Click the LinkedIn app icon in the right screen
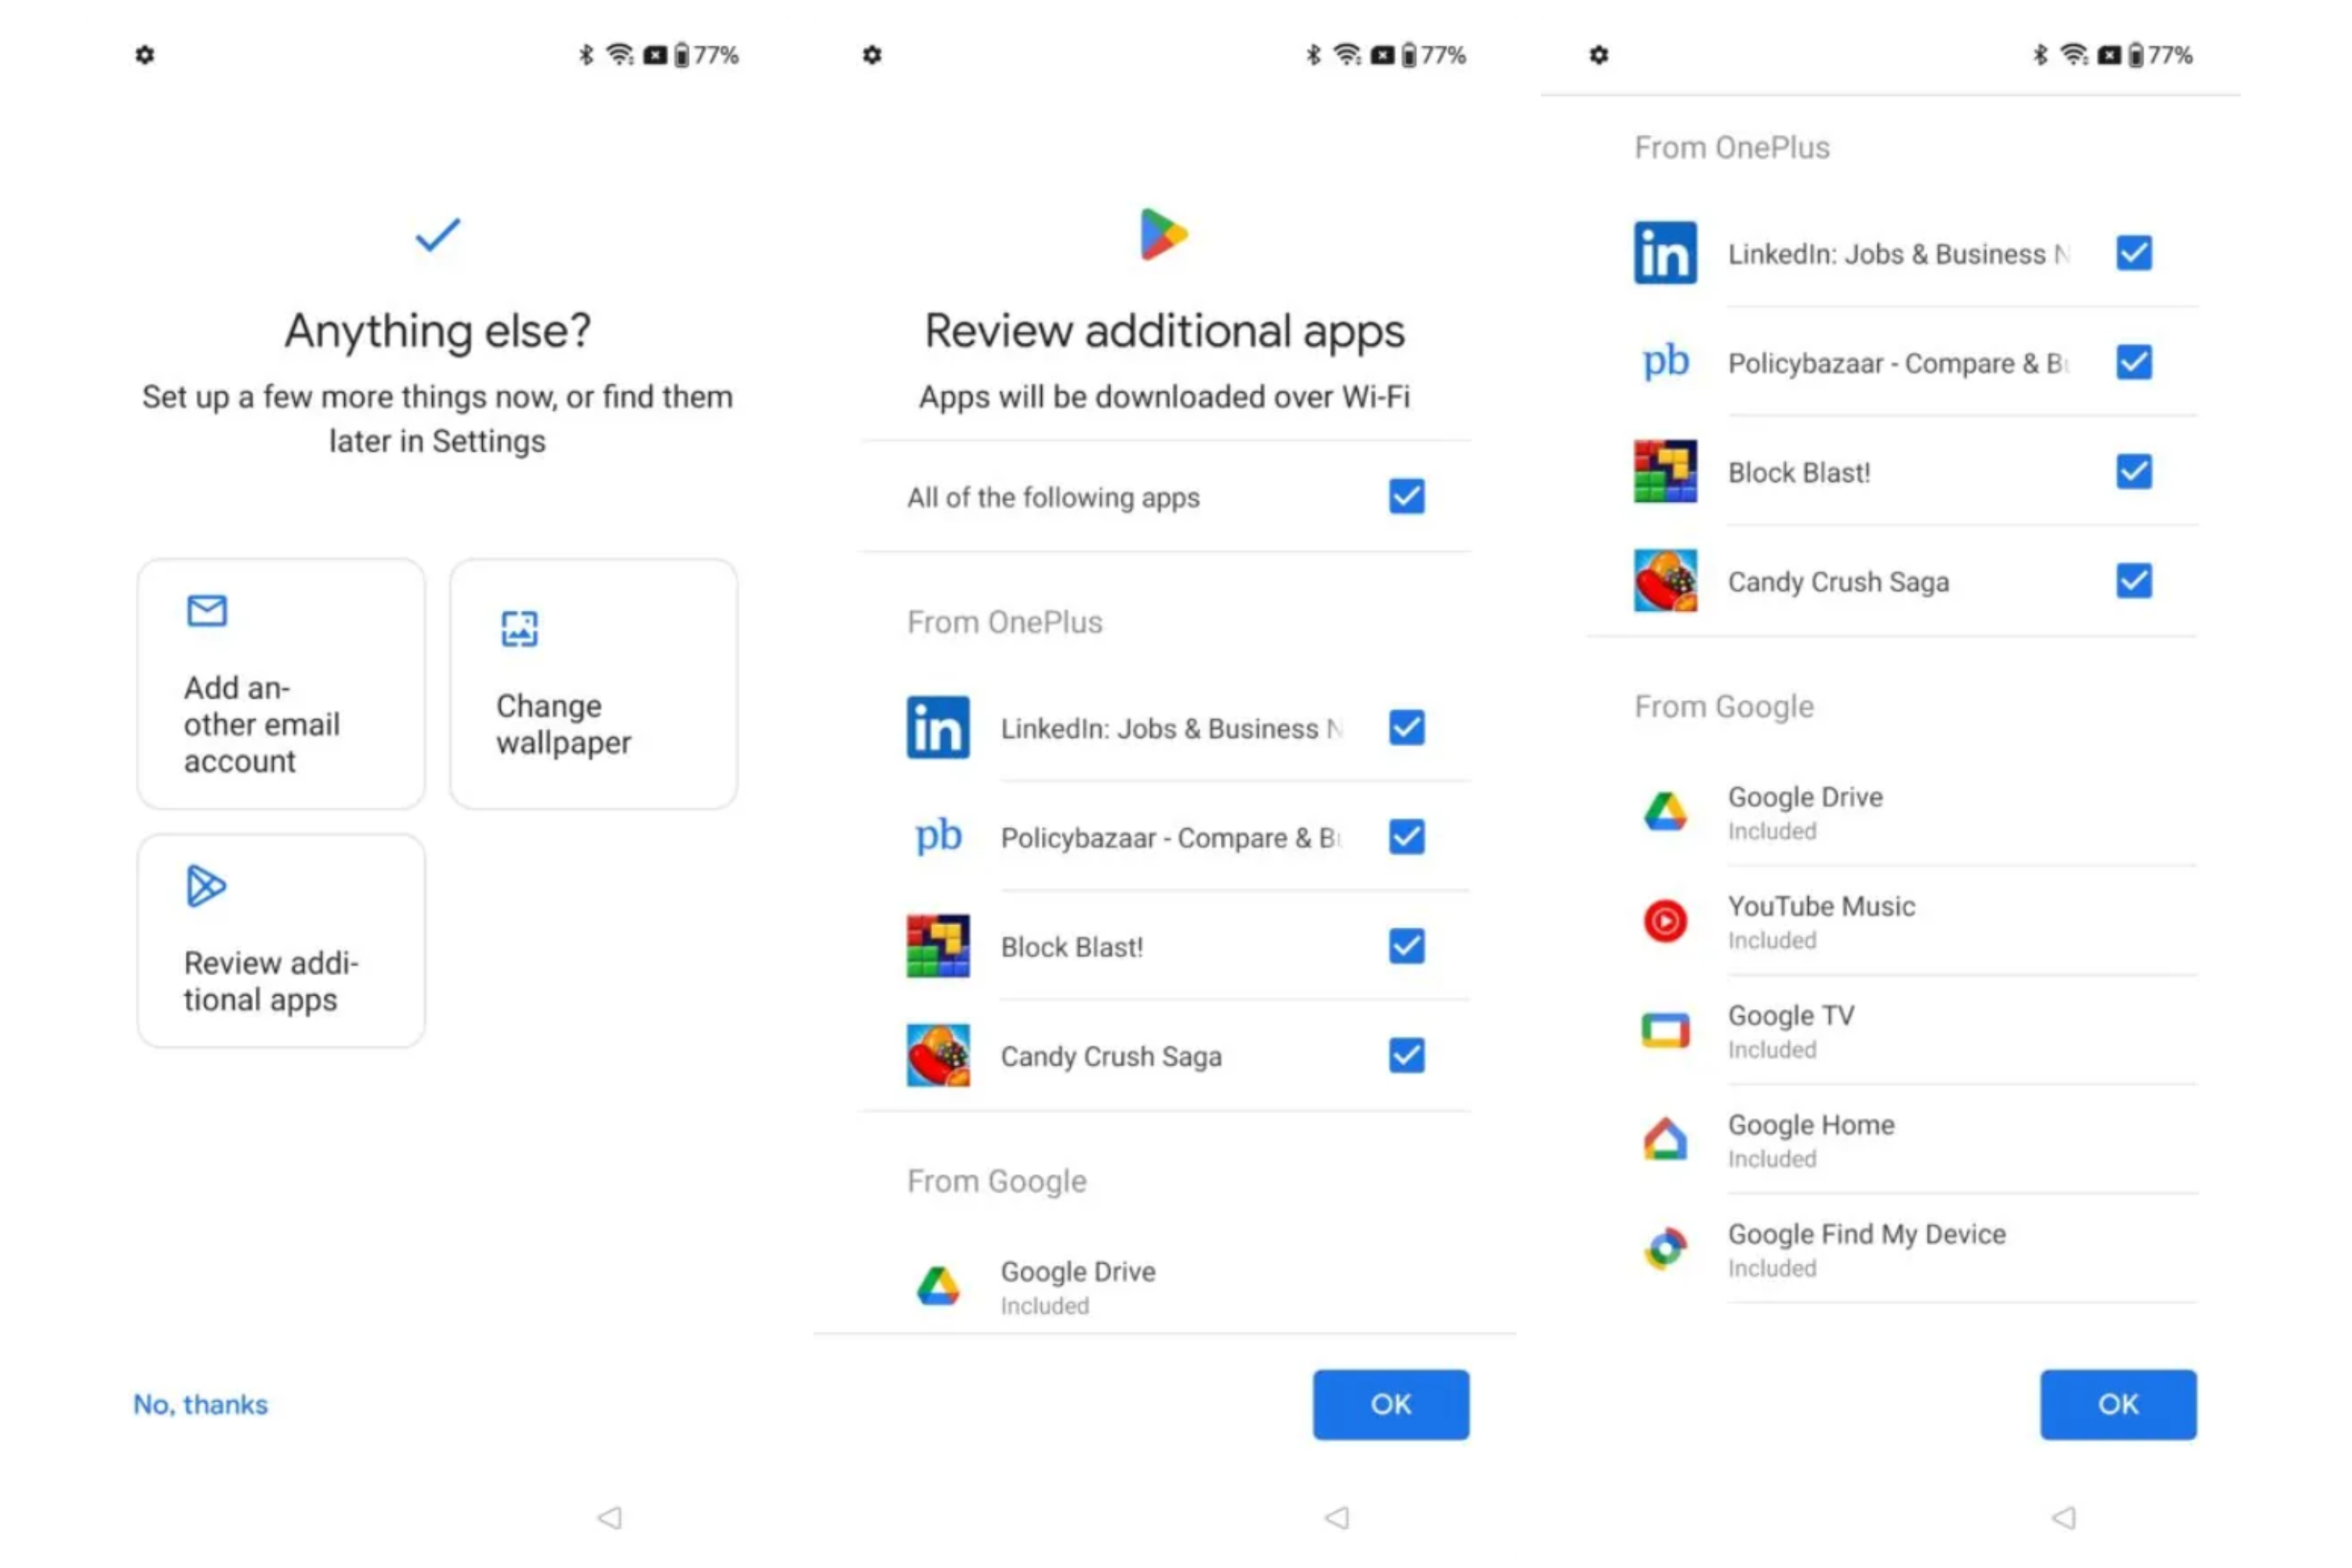Viewport: 2352px width, 1568px height. (1665, 253)
